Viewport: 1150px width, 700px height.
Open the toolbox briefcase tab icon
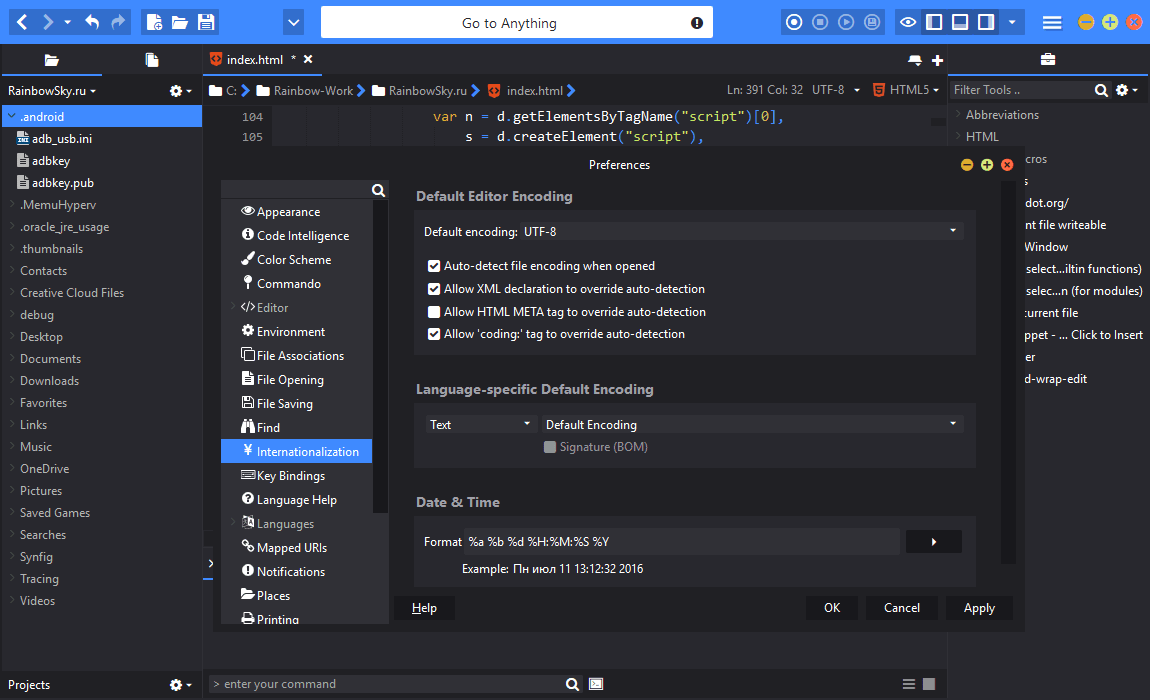[1047, 59]
